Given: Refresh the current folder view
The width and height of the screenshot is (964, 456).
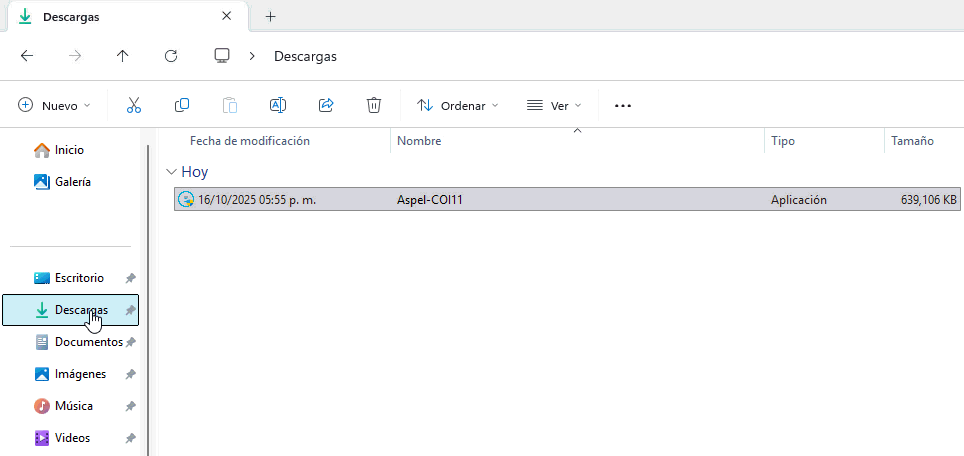Looking at the screenshot, I should (171, 56).
